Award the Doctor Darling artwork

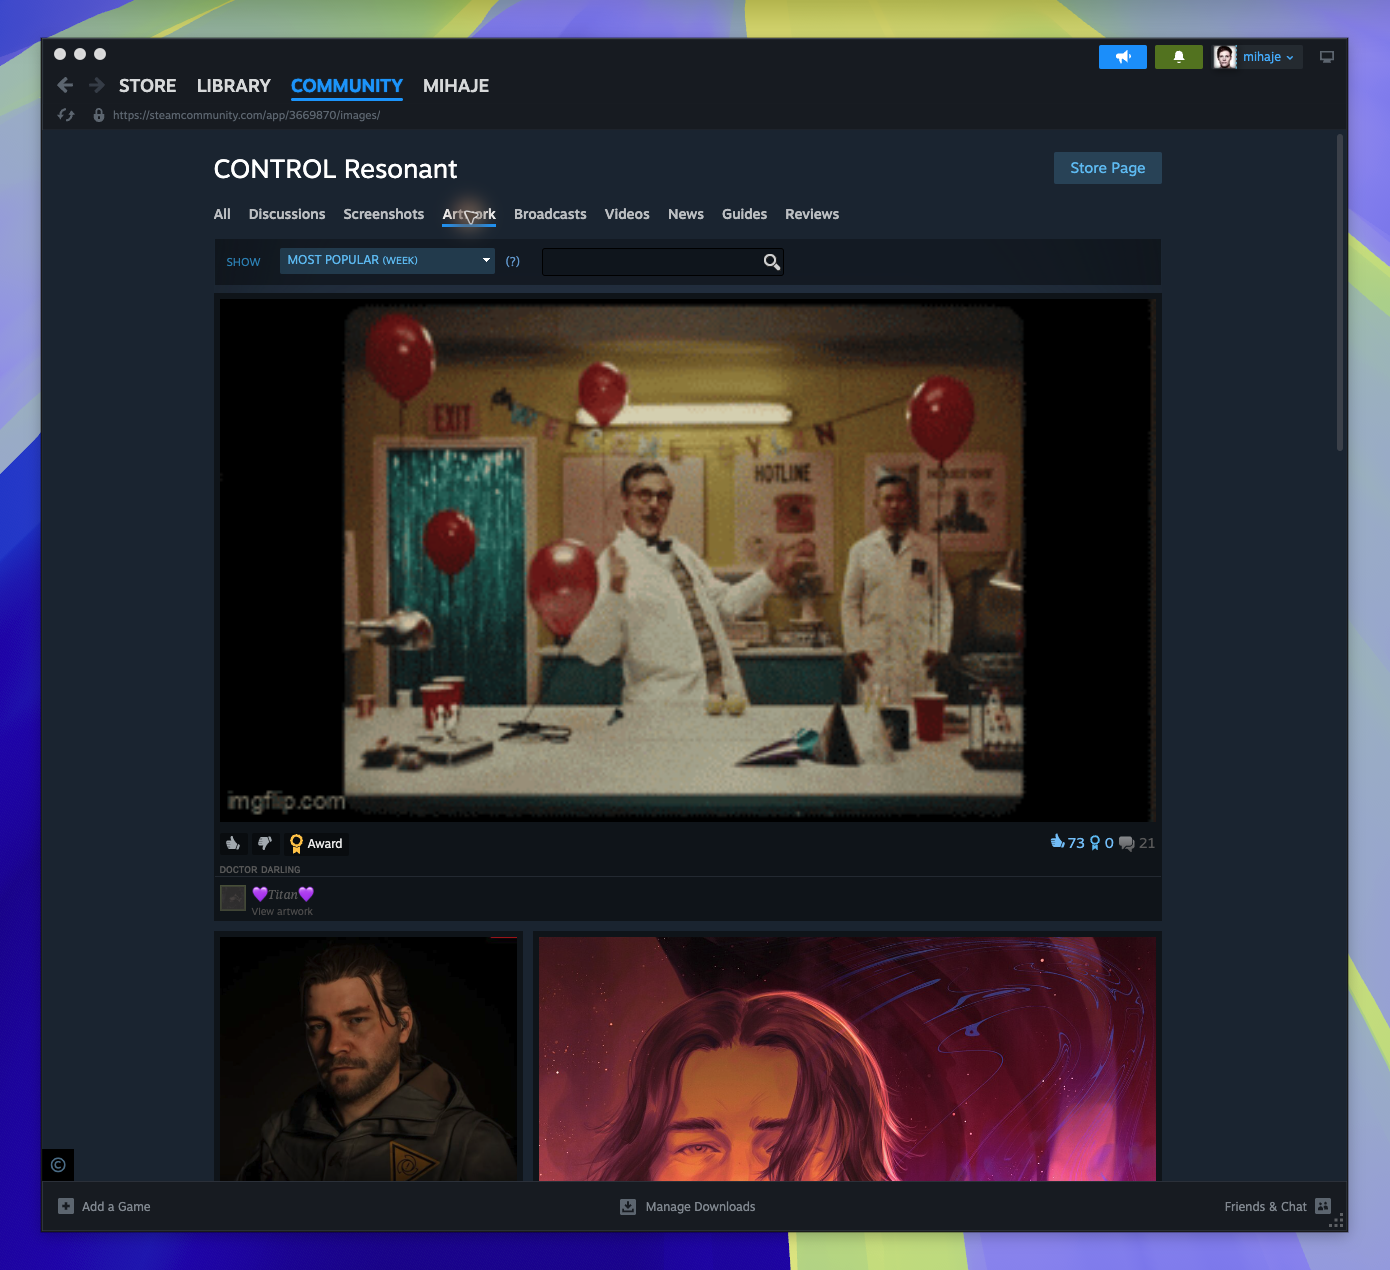[316, 843]
